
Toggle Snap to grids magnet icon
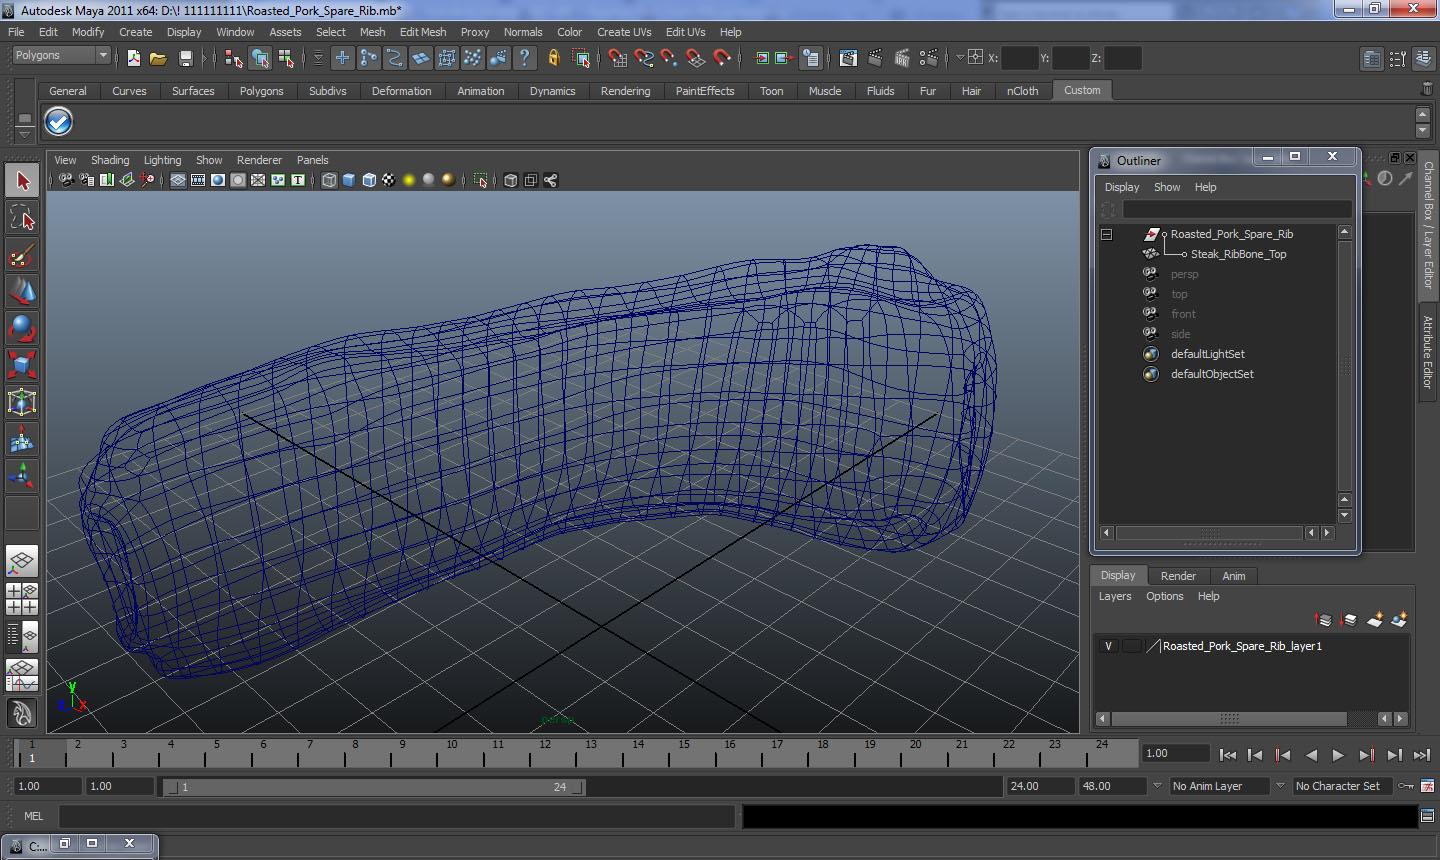(617, 58)
